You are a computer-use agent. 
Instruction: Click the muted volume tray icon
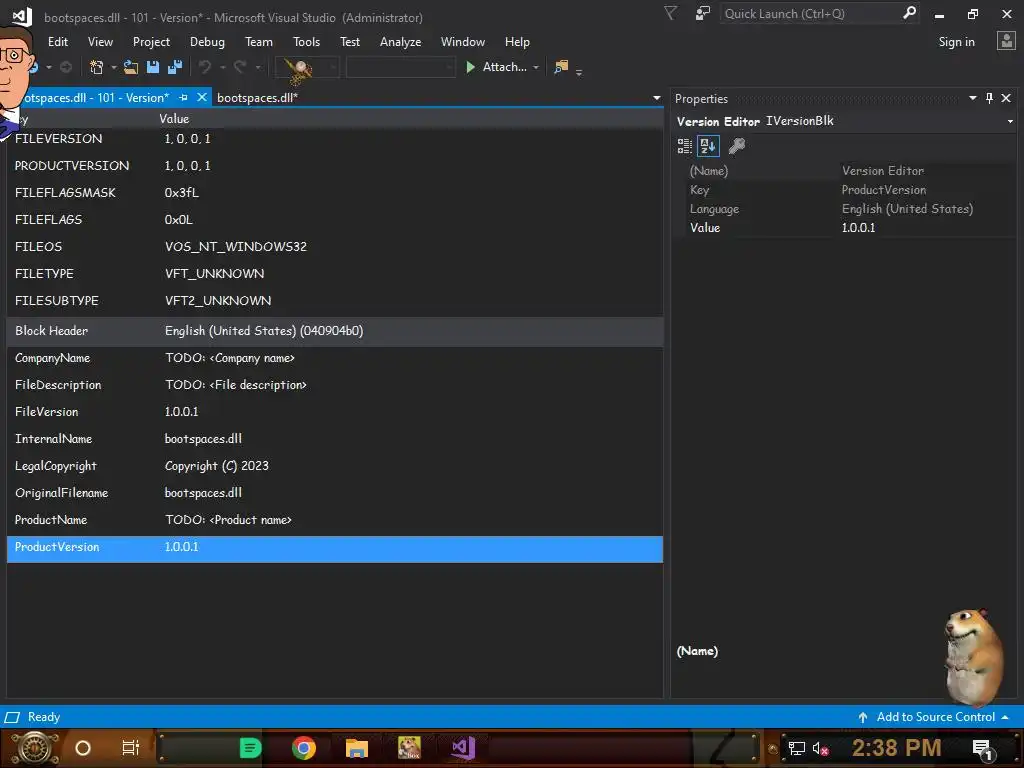(820, 748)
